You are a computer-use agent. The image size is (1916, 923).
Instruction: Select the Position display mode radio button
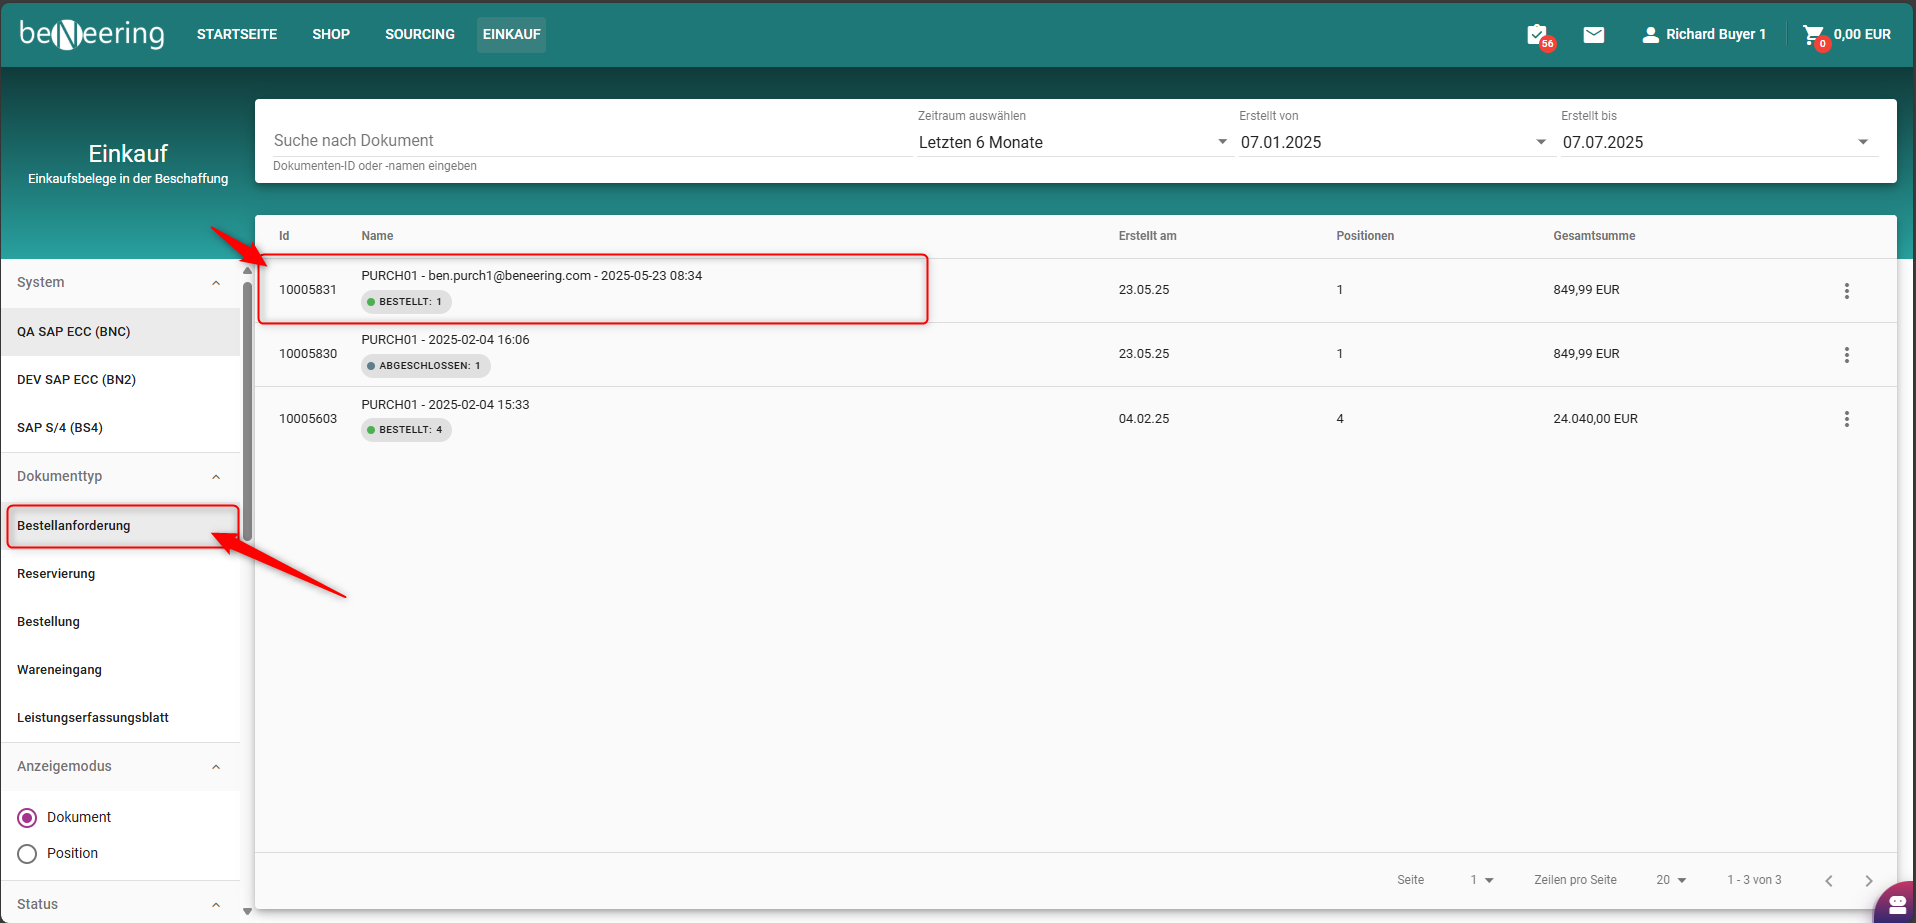tap(27, 854)
